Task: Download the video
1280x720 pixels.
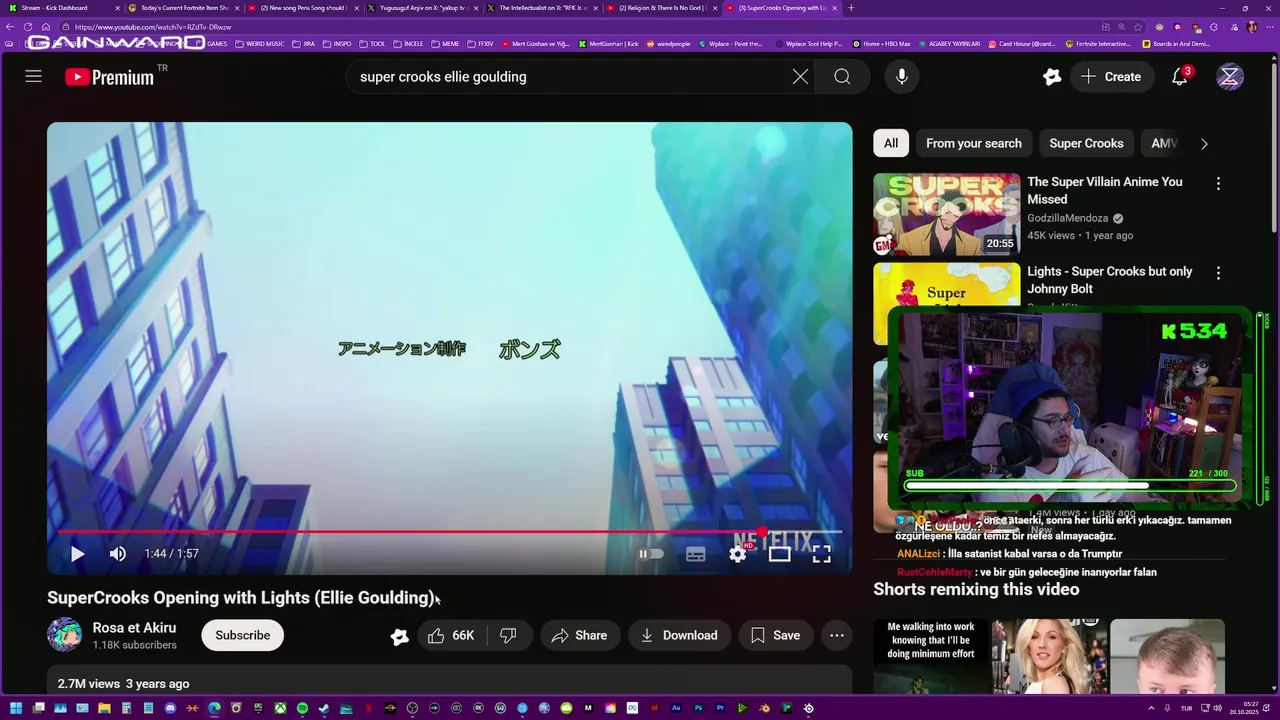Action: pyautogui.click(x=679, y=635)
